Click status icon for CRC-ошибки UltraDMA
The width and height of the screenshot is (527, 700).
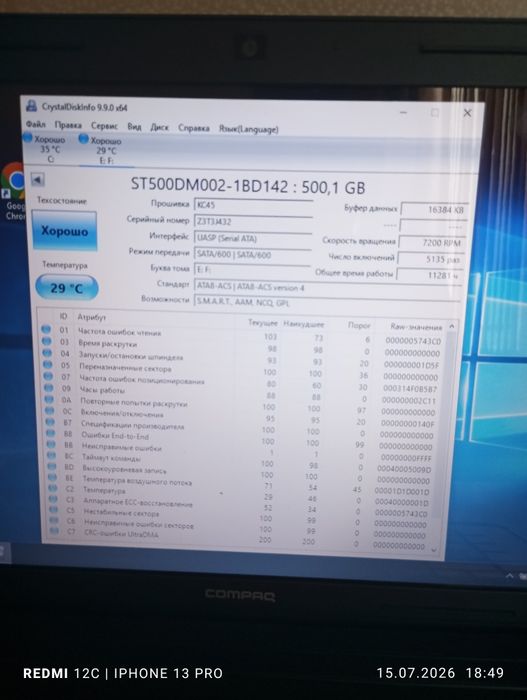[x=54, y=531]
